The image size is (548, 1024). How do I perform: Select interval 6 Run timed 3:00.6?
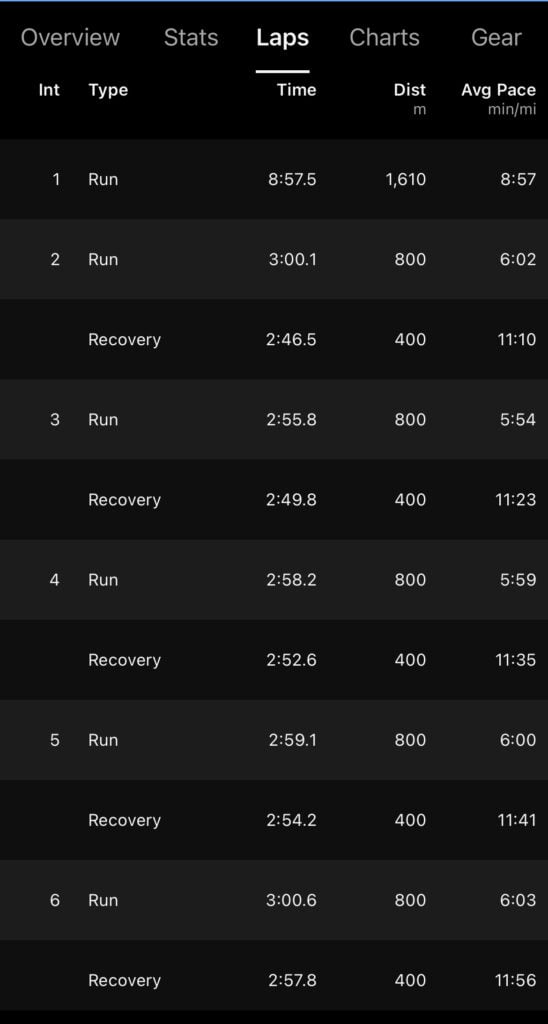pyautogui.click(x=274, y=900)
